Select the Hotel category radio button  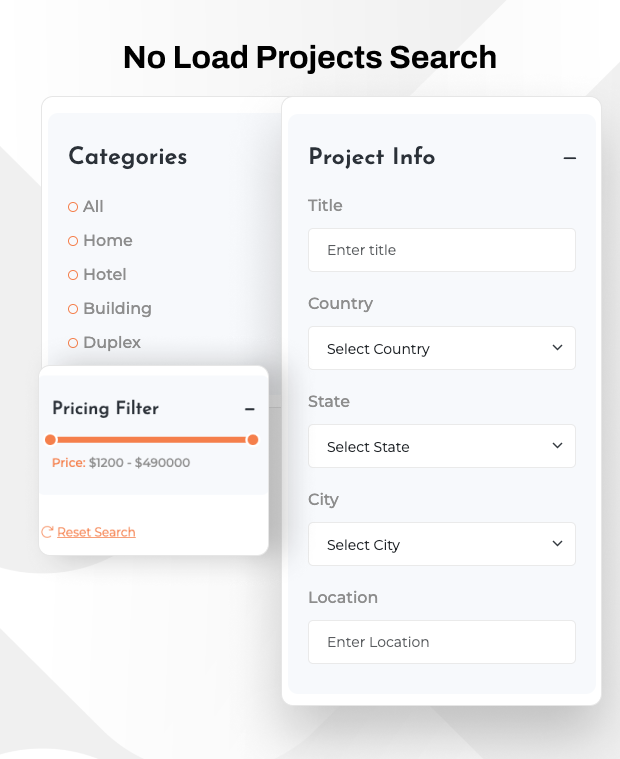click(73, 275)
